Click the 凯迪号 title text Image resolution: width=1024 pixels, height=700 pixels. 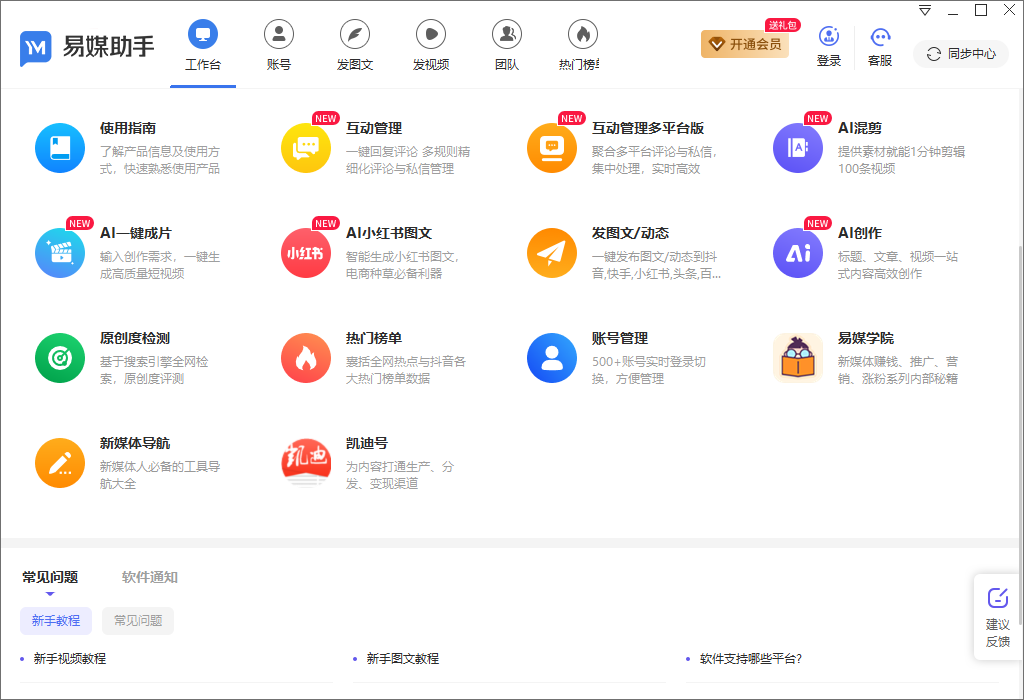[367, 443]
